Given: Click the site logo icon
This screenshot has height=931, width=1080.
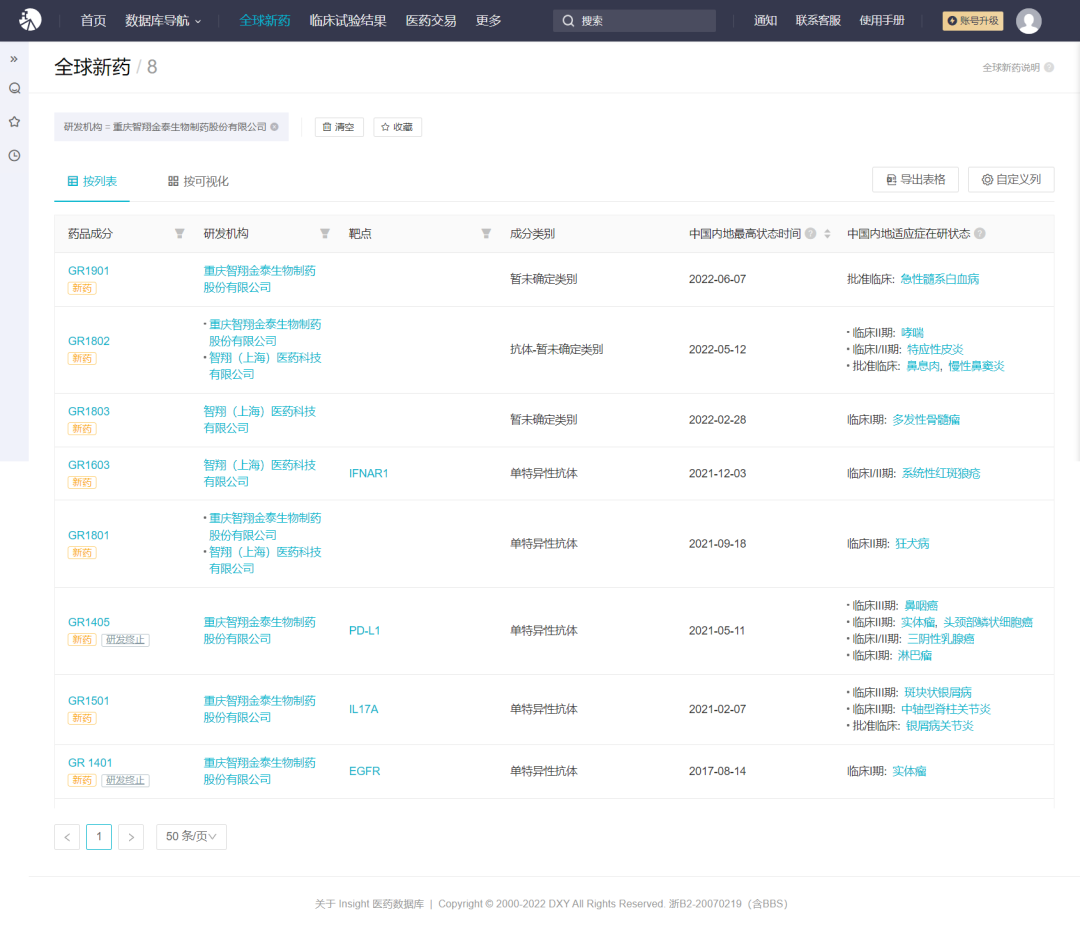Looking at the screenshot, I should coord(30,20).
